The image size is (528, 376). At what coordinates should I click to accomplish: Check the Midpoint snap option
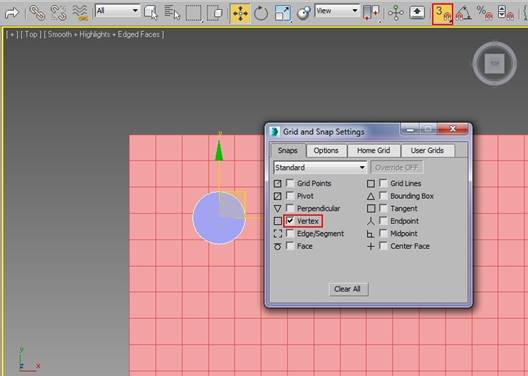coord(383,233)
